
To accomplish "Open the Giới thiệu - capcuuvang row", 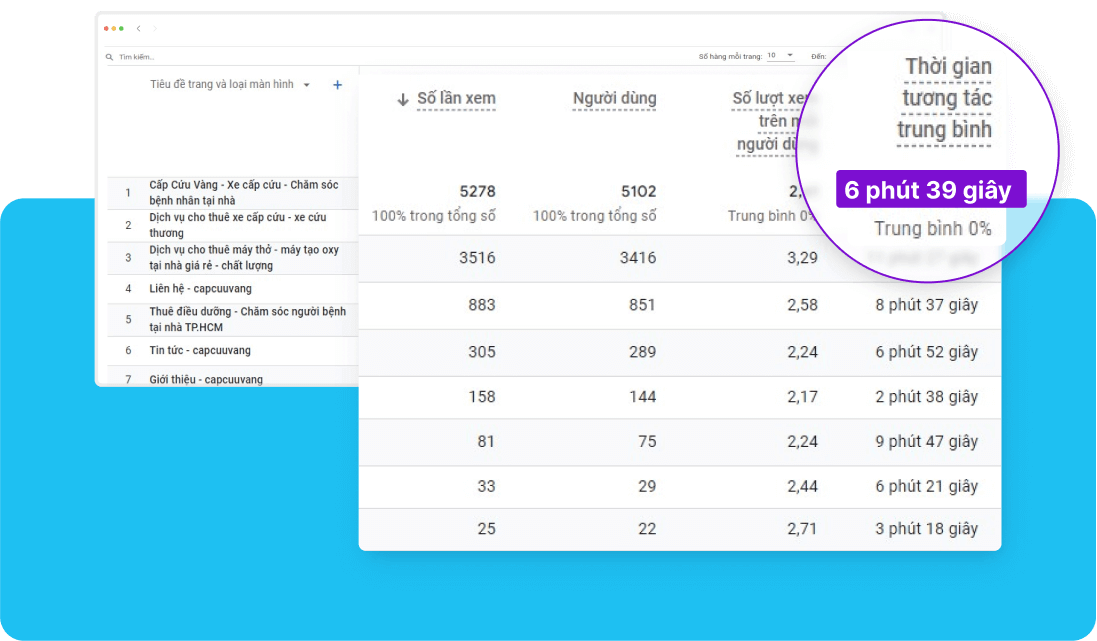I will pyautogui.click(x=233, y=379).
